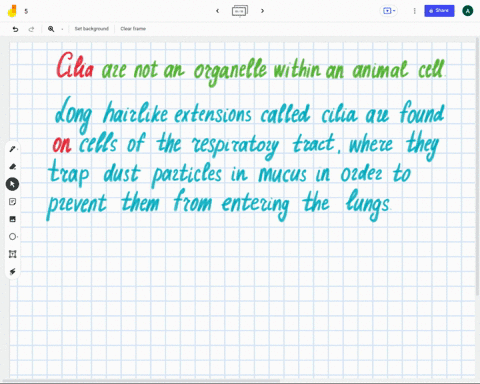Click the zoom magnifier icon
This screenshot has height=384, width=480.
[51, 29]
